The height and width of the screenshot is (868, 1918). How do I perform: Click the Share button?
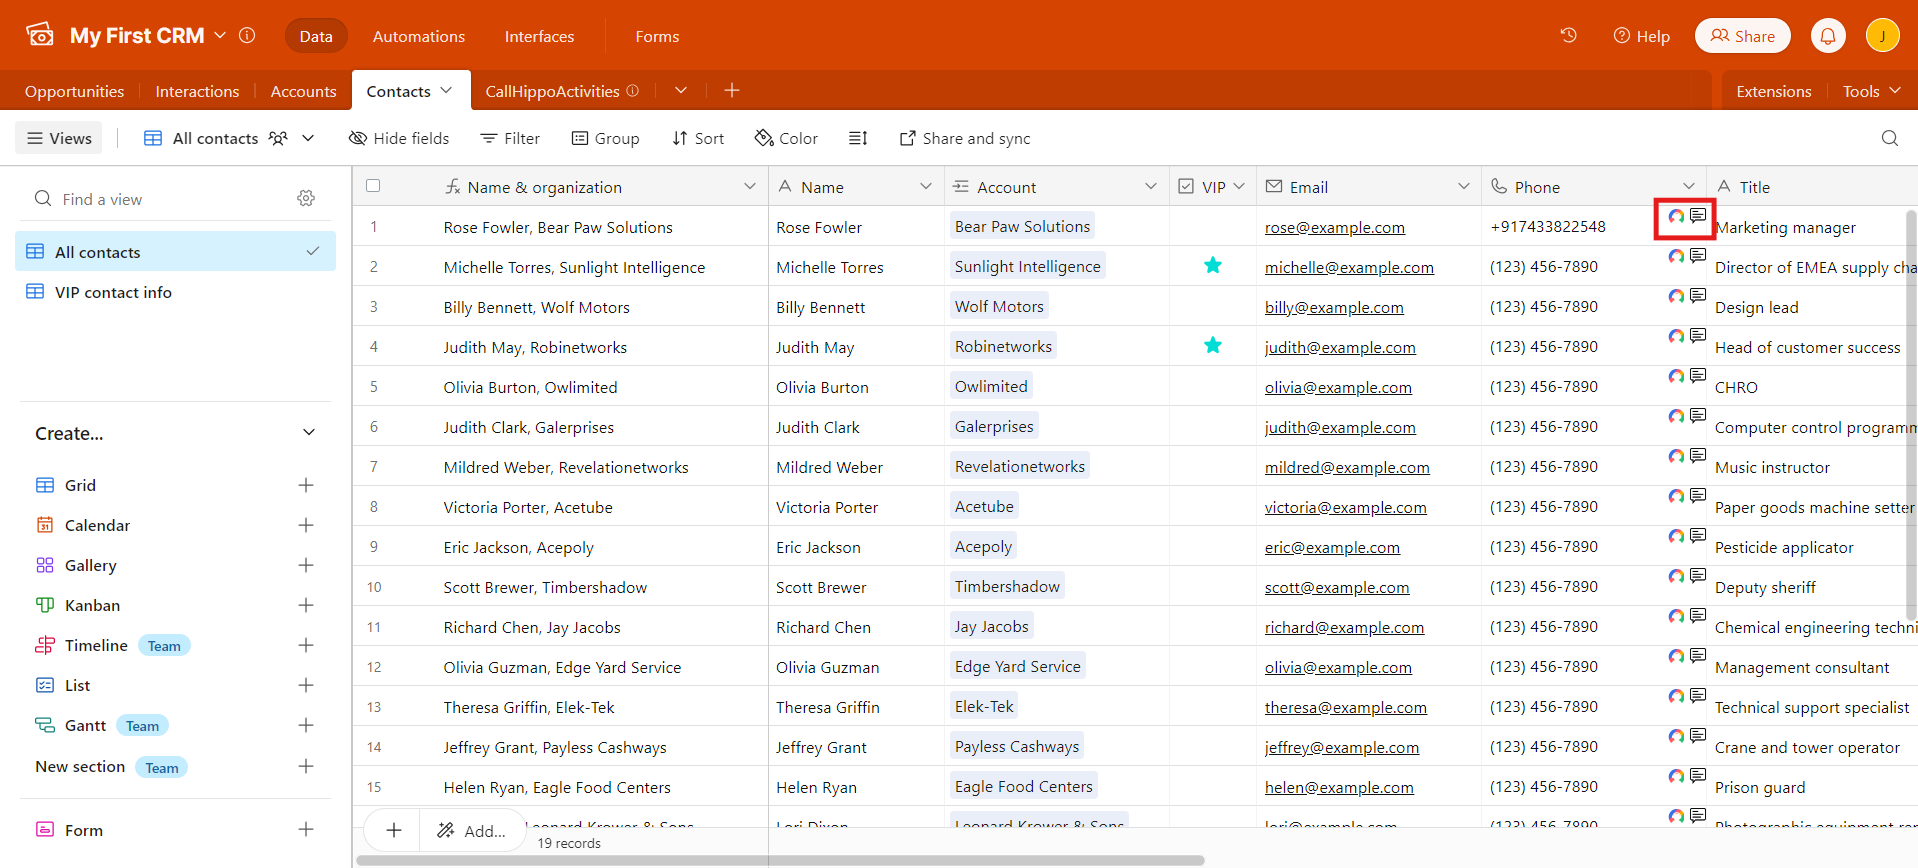coord(1743,36)
